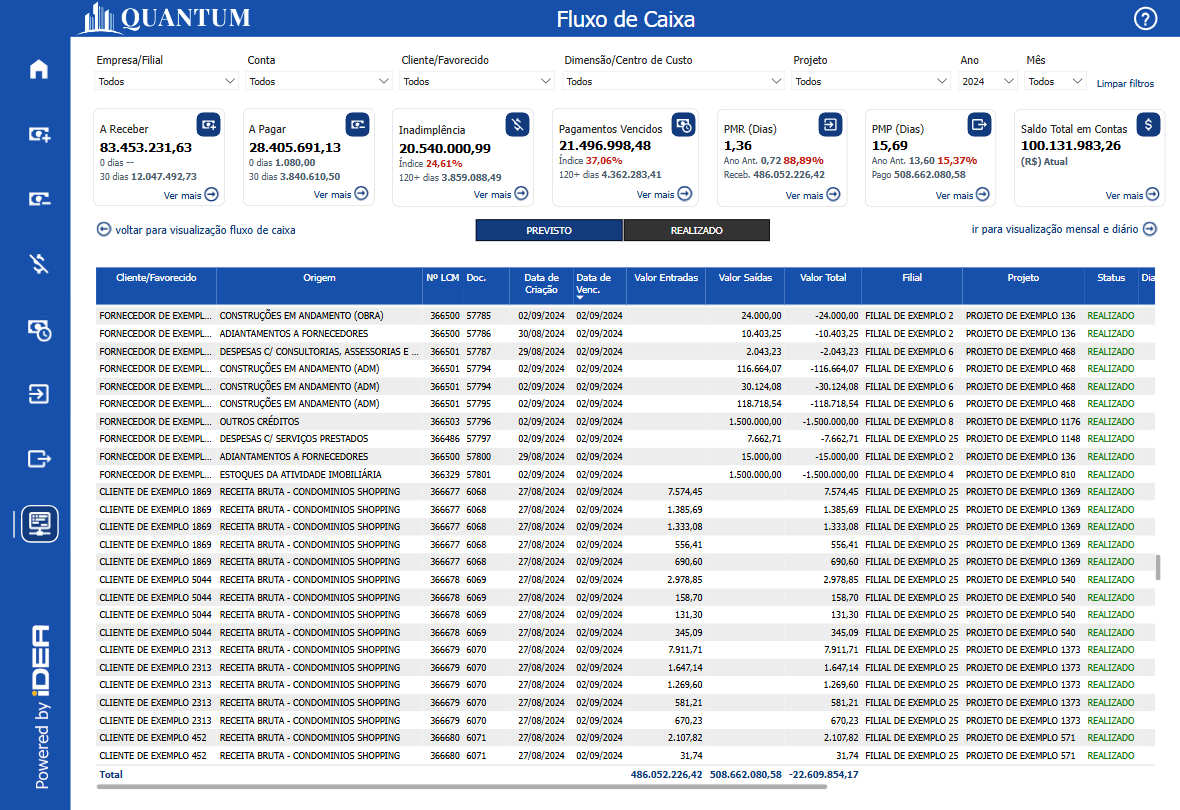
Task: Click the Inadimplência card icon
Action: pyautogui.click(x=517, y=124)
